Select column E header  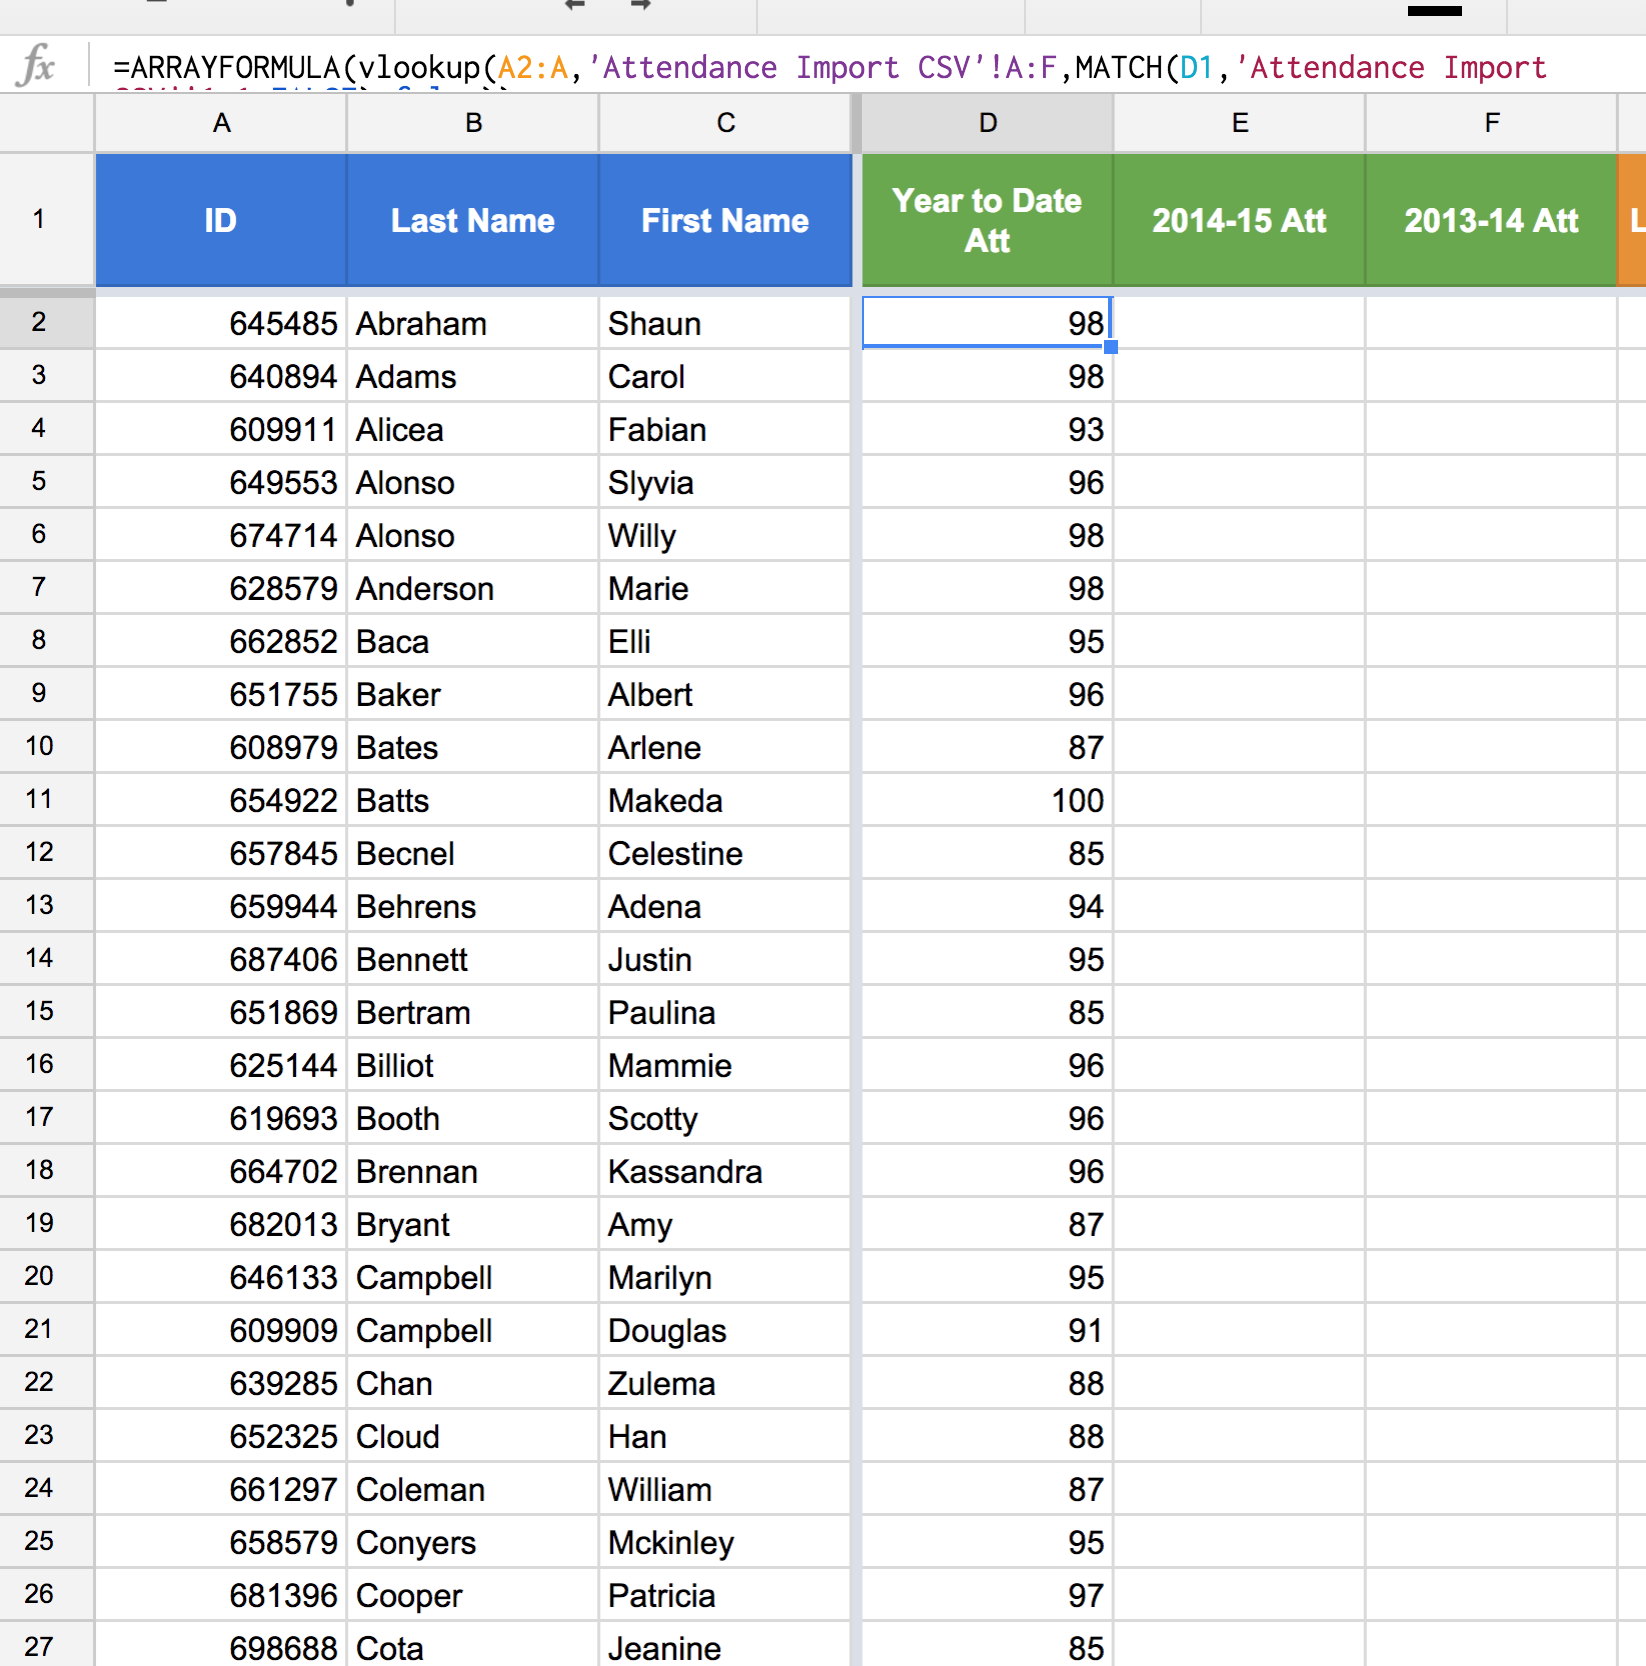click(1239, 123)
